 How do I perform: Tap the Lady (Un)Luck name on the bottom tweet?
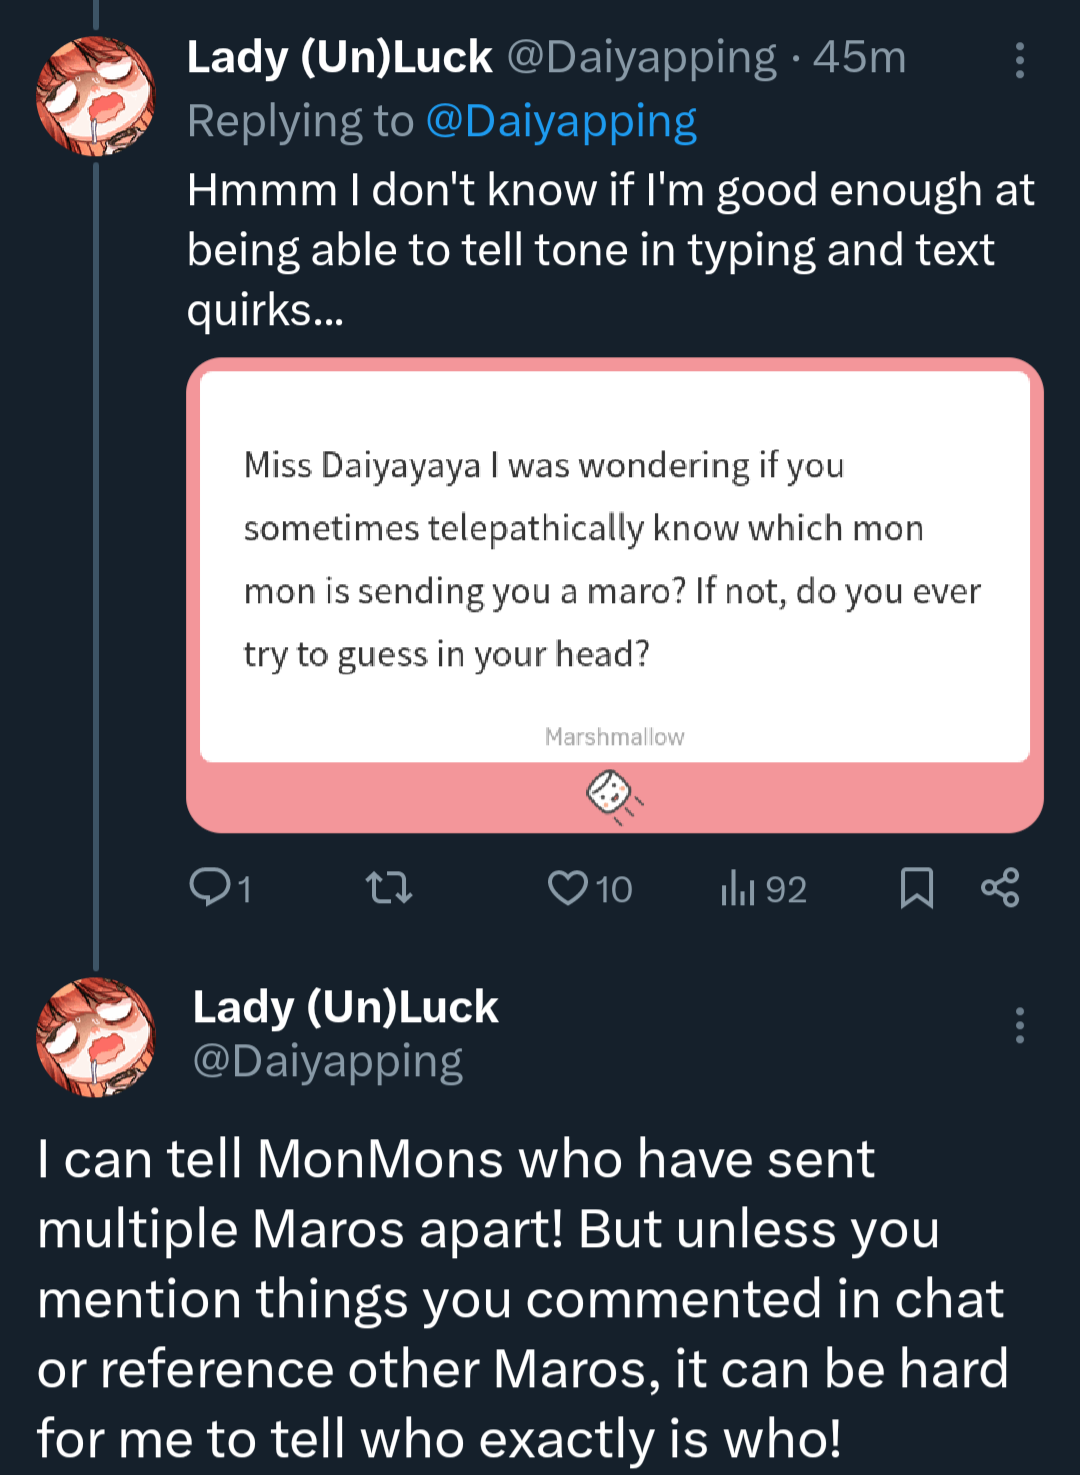click(345, 1007)
